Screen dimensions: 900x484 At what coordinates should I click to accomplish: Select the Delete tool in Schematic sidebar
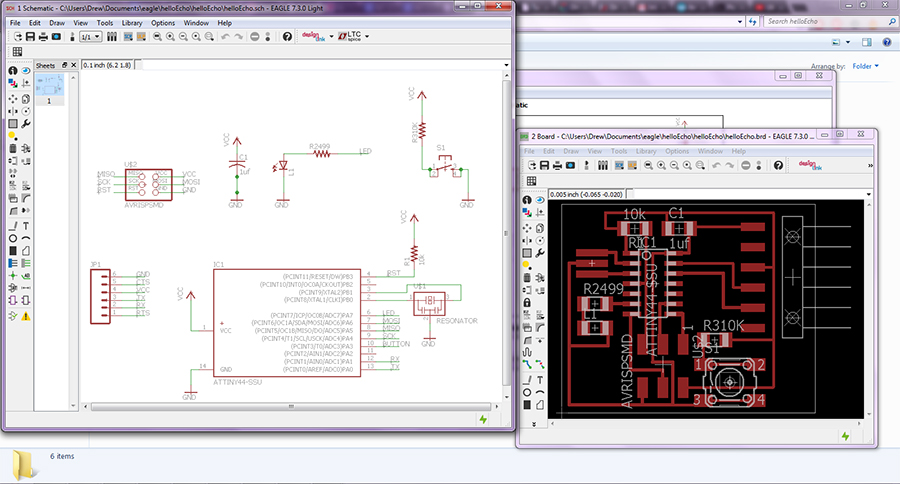click(x=13, y=148)
